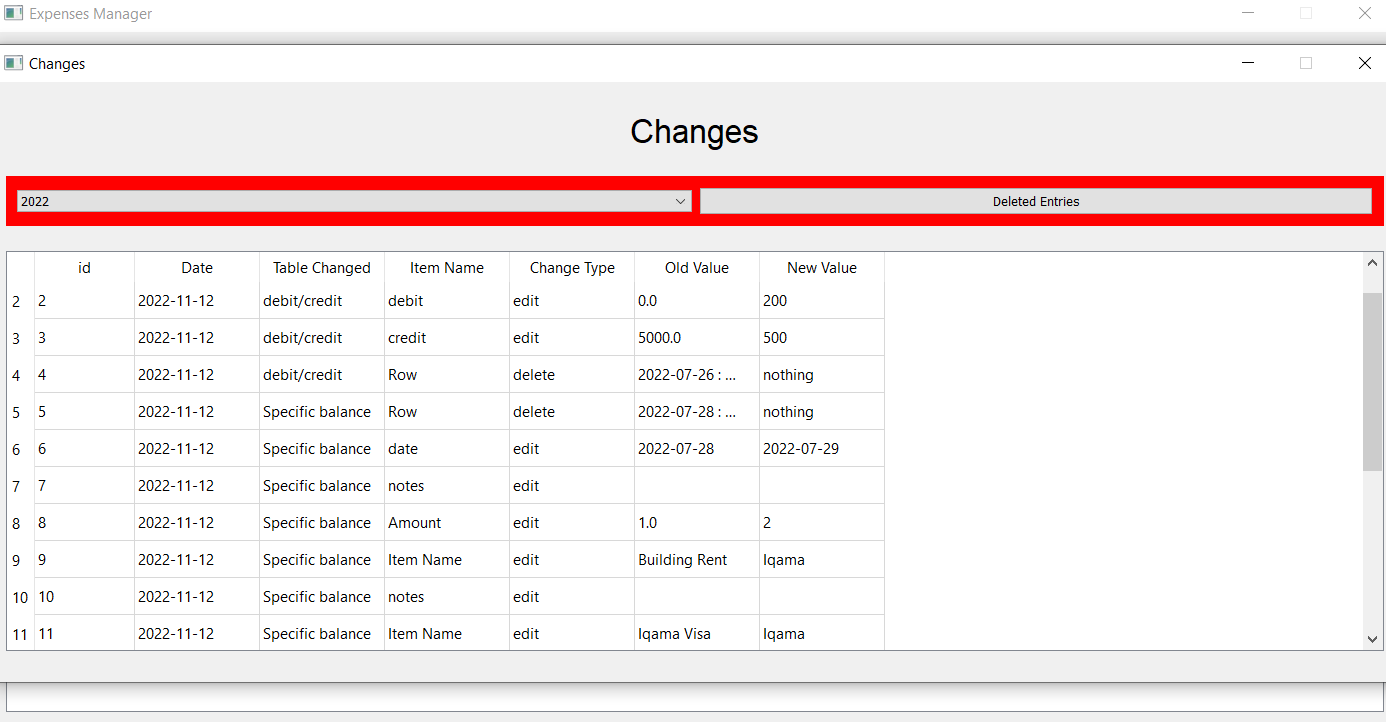Click the Deleted Entries button
The height and width of the screenshot is (722, 1386).
1035,201
